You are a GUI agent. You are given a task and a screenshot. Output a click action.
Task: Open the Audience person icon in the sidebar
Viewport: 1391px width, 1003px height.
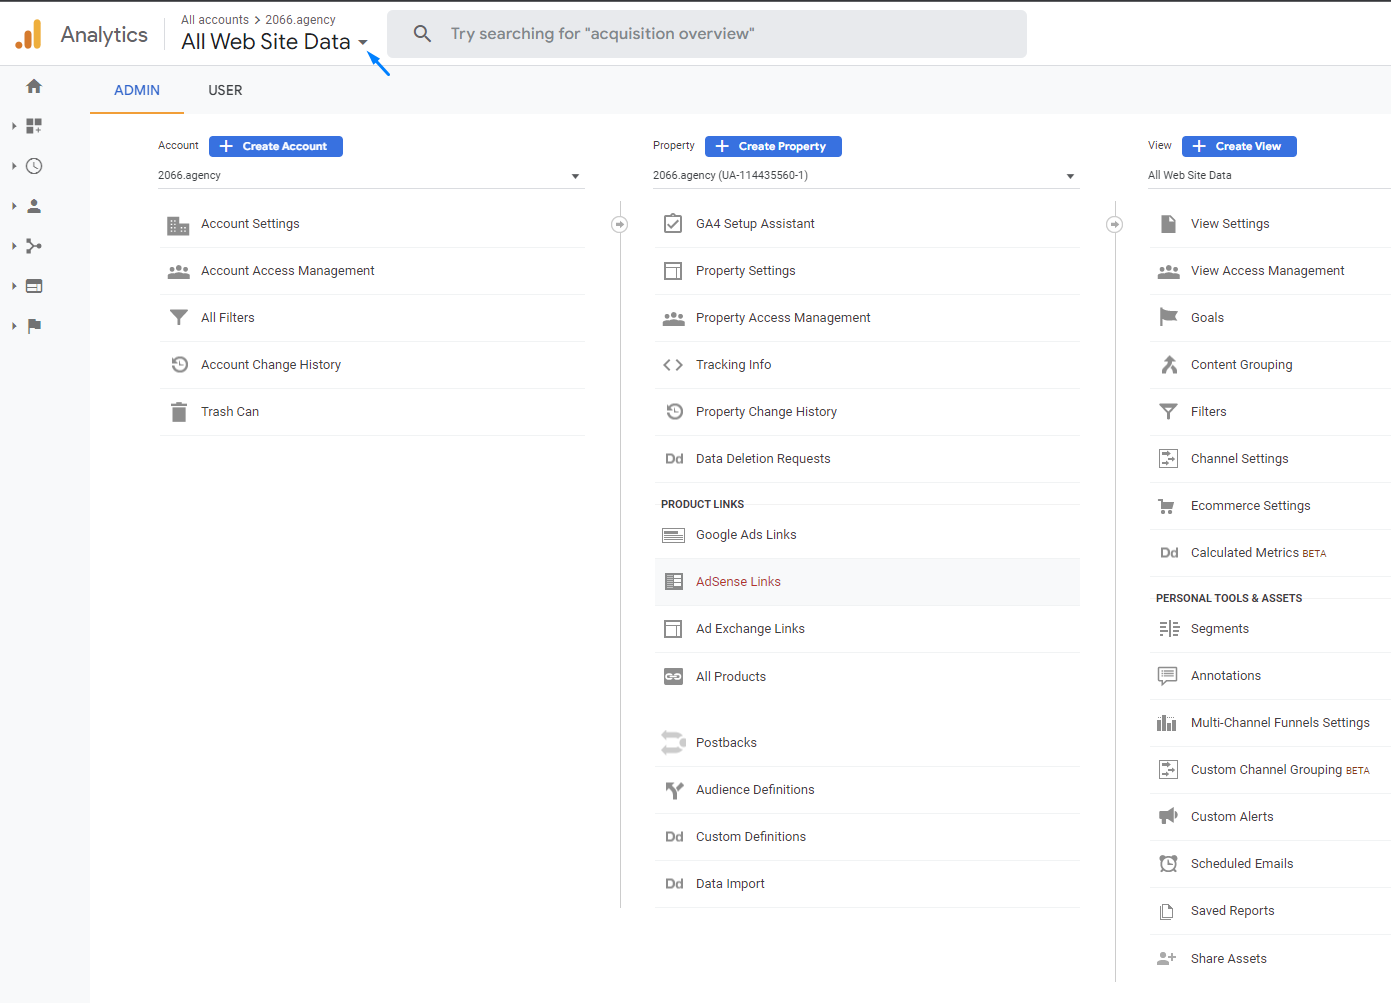(x=34, y=206)
